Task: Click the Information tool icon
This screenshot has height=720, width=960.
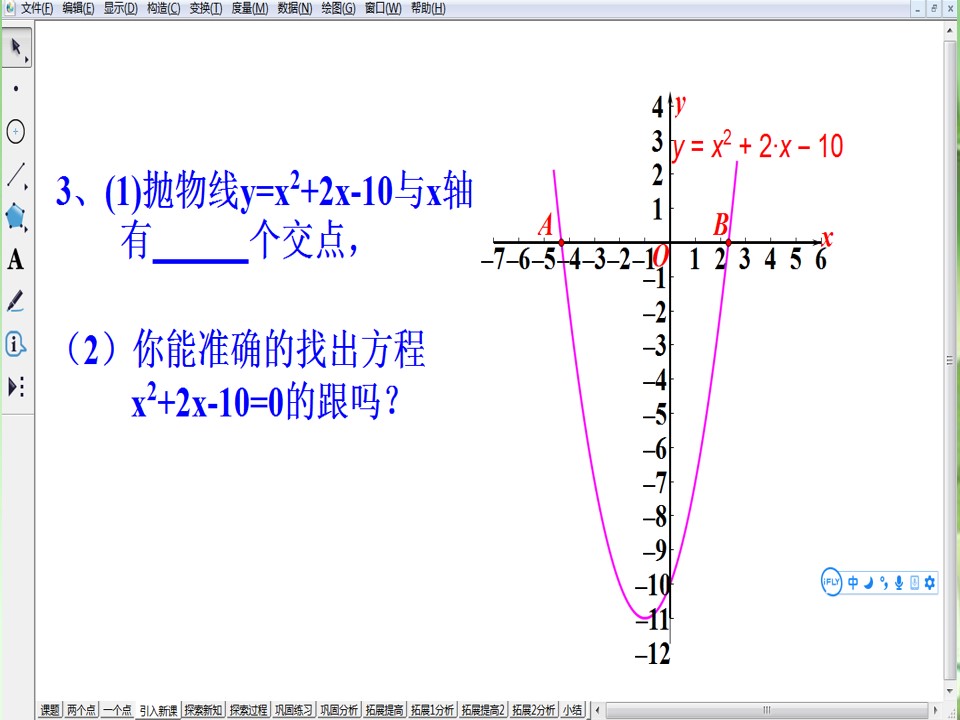Action: tap(16, 345)
